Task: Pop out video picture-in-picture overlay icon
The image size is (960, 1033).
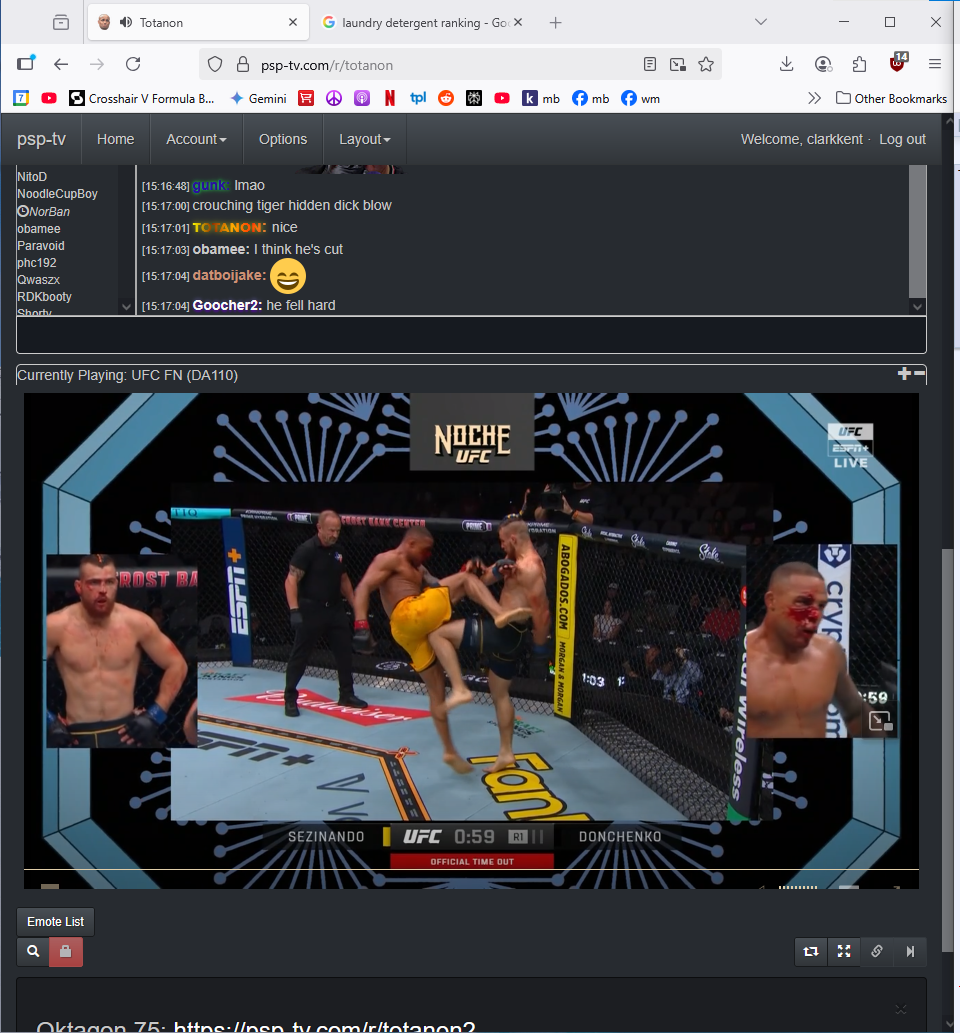Action: point(880,721)
